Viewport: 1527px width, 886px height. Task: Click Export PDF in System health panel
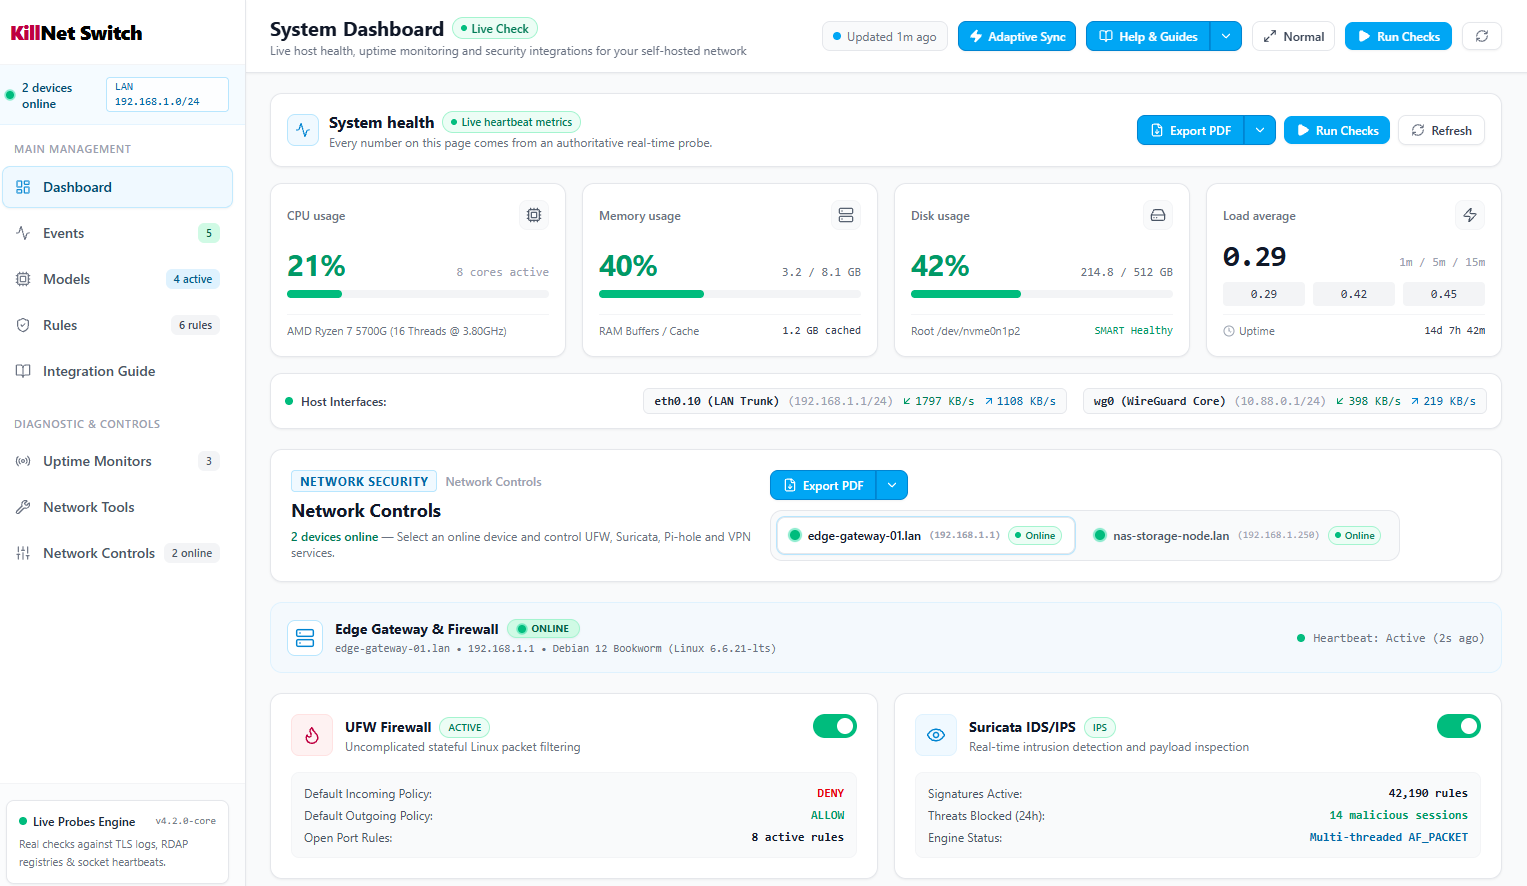pos(1191,130)
